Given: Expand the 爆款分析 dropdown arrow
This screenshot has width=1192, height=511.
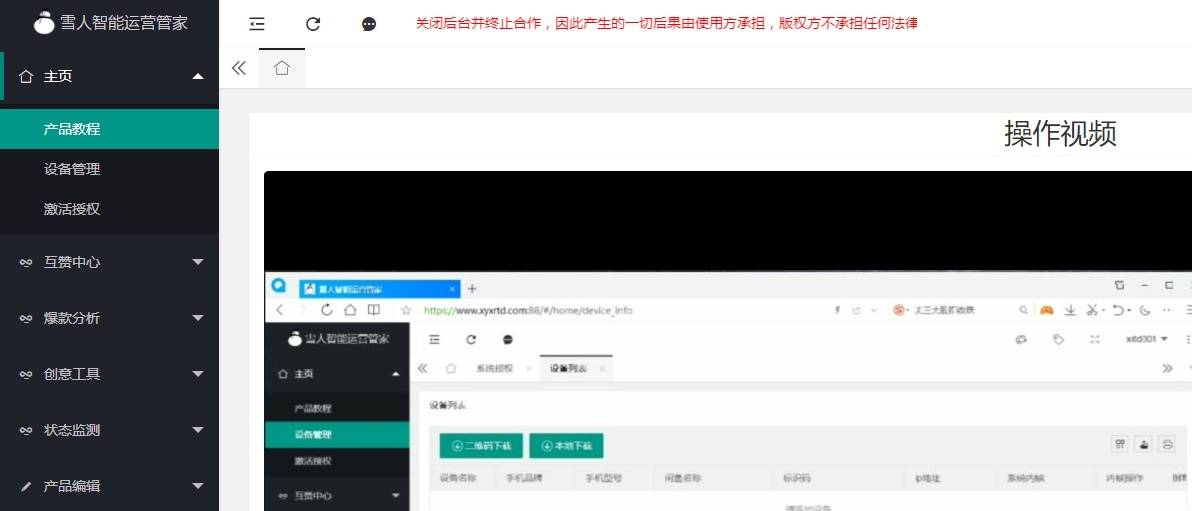Looking at the screenshot, I should (198, 318).
